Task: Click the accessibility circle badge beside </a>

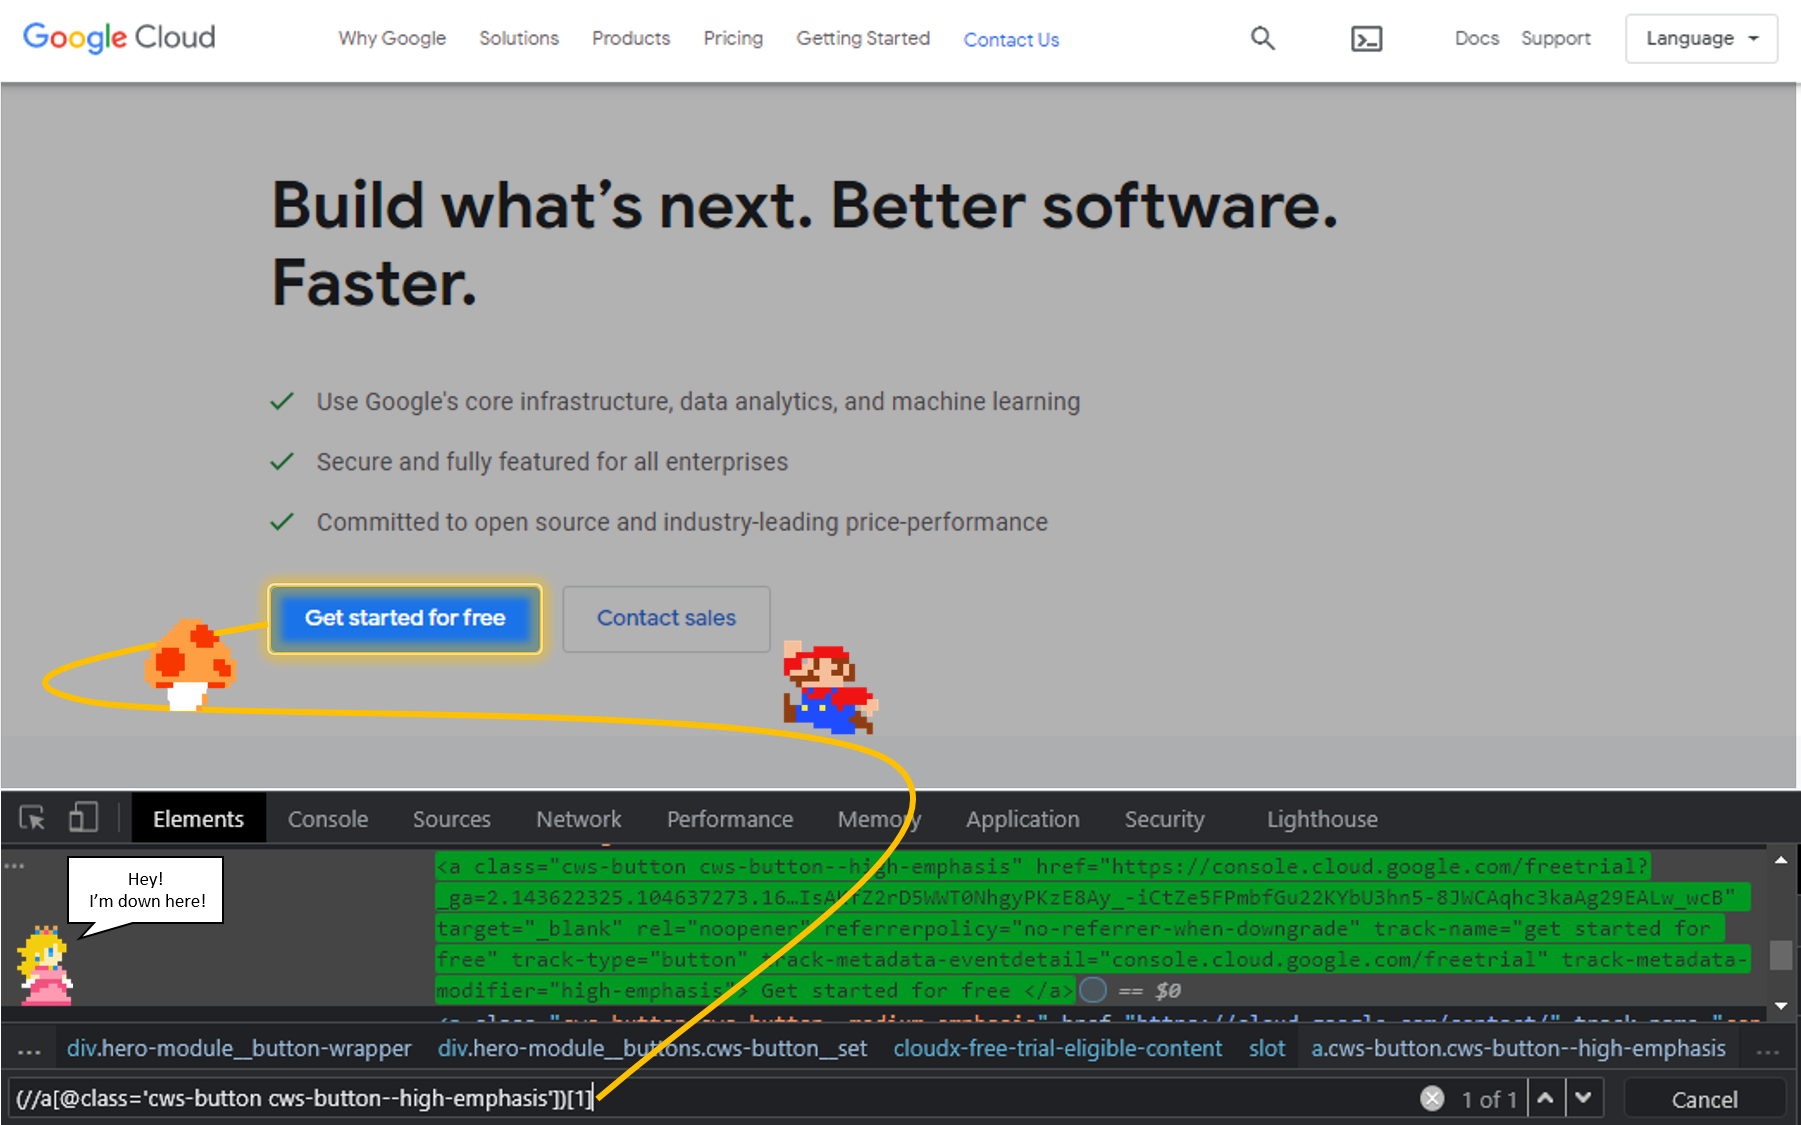Action: [1093, 990]
